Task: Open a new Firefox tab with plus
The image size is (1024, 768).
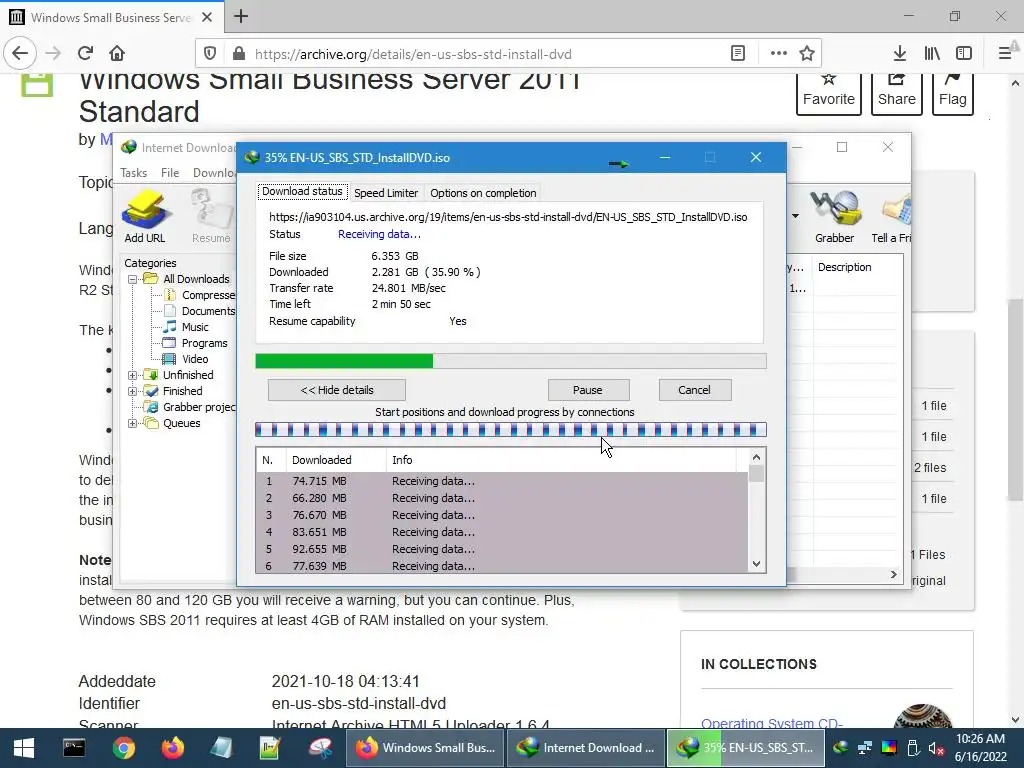Action: tap(241, 16)
